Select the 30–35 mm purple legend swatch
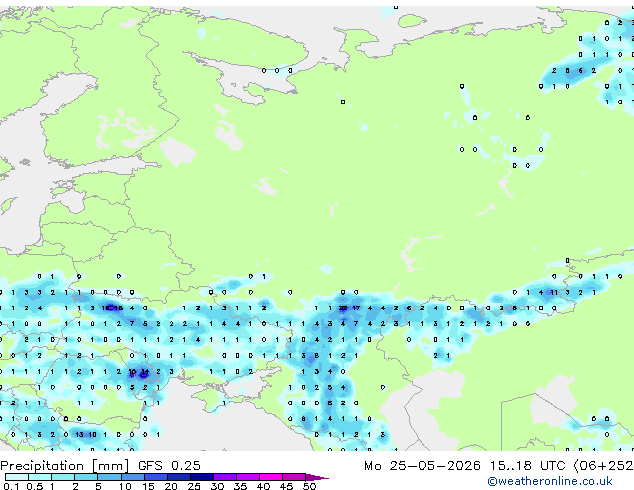This screenshot has width=634, height=490. [225, 477]
